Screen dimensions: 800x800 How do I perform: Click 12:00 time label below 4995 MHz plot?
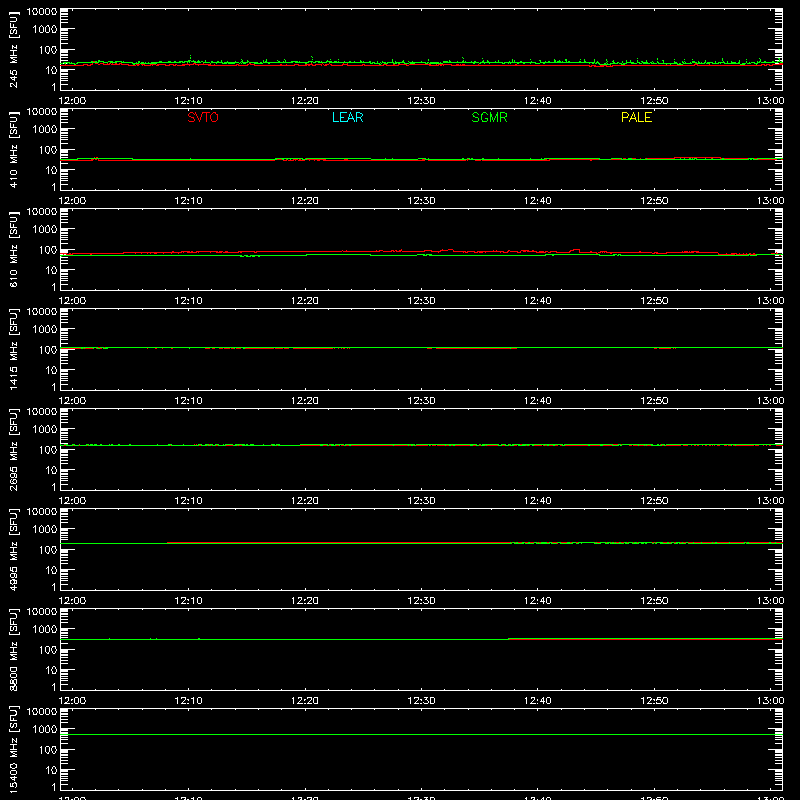(72, 601)
